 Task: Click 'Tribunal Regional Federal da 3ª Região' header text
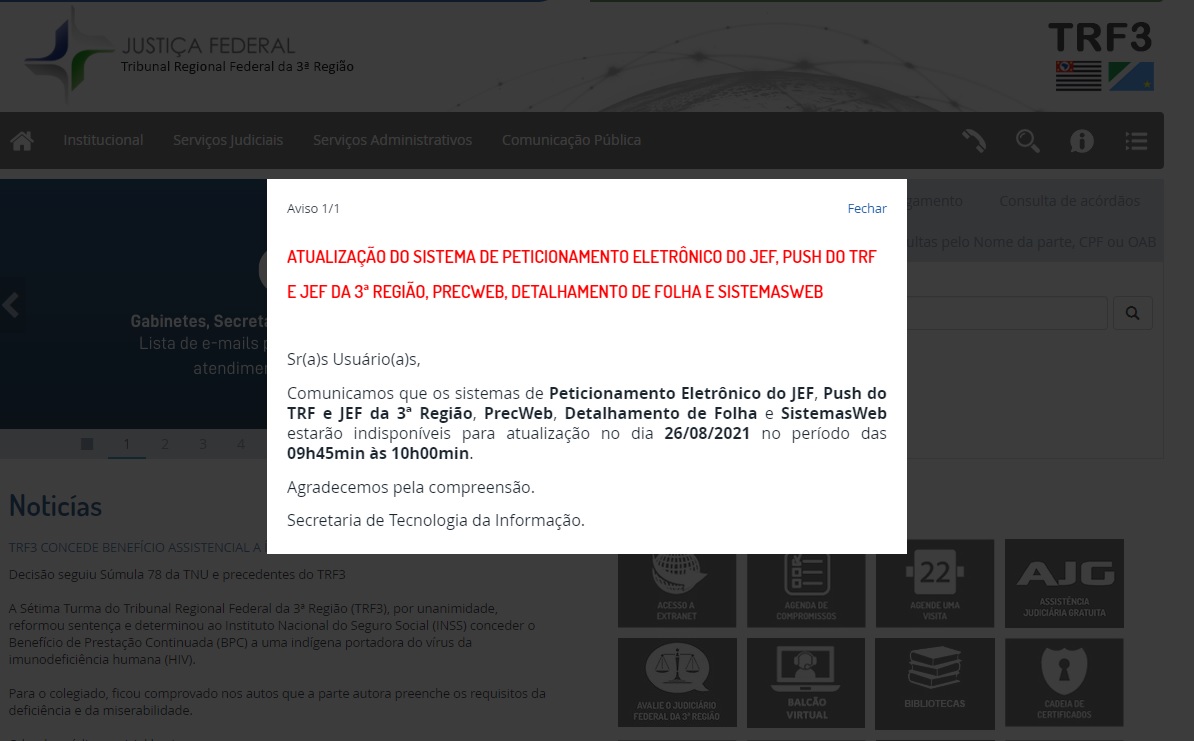point(238,67)
